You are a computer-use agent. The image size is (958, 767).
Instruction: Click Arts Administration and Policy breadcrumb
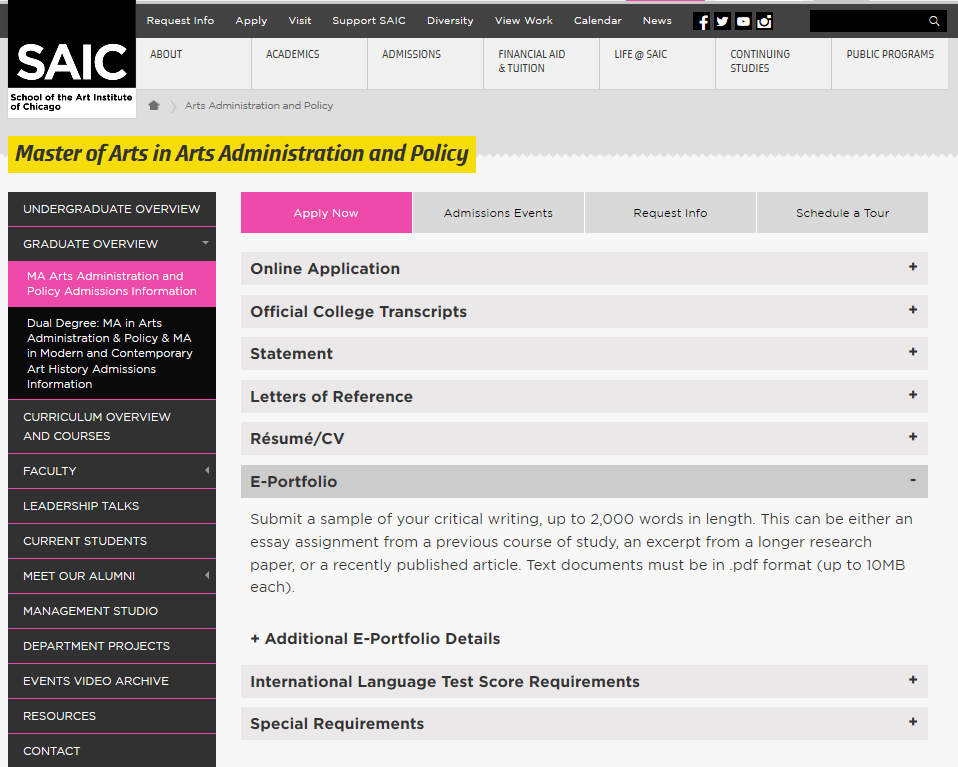click(x=259, y=105)
